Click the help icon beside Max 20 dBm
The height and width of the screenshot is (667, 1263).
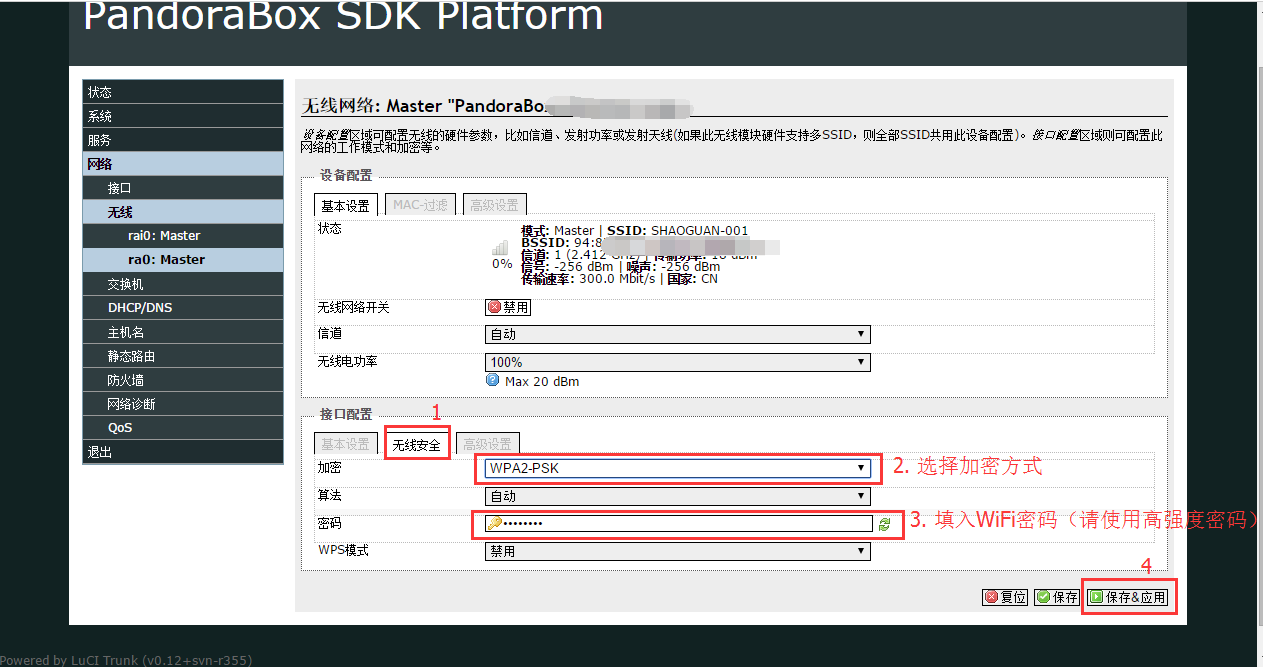click(x=492, y=381)
